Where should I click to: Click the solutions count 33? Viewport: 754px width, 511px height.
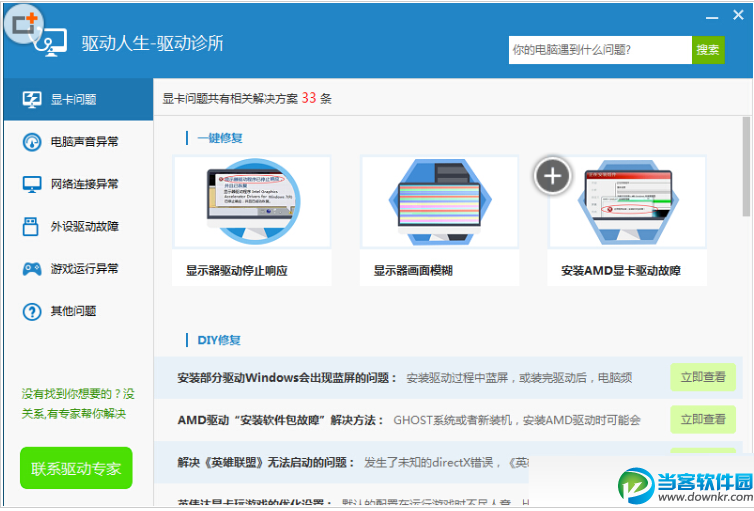point(309,98)
